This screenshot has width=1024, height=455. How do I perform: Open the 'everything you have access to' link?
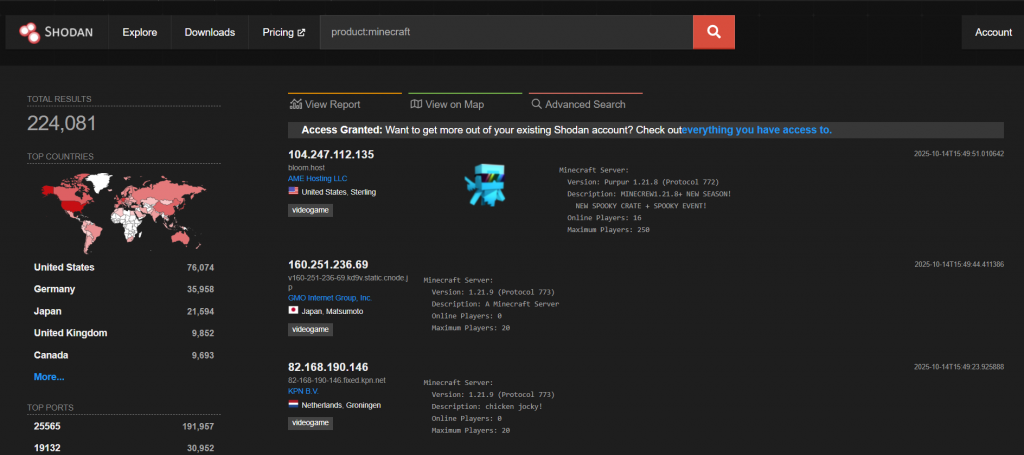click(757, 130)
